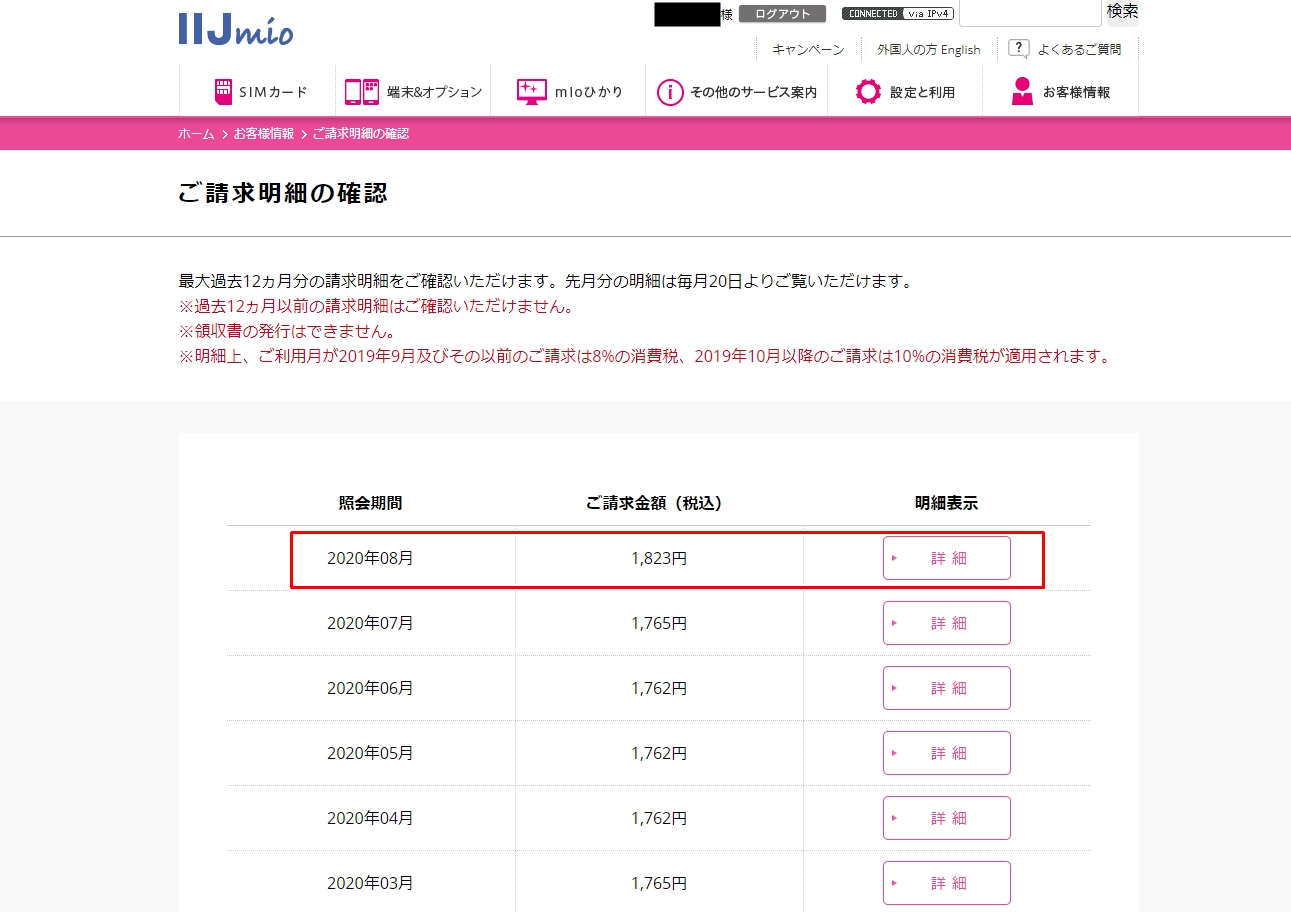Click the question mark FAQ icon
This screenshot has height=912, width=1291.
pos(1019,48)
